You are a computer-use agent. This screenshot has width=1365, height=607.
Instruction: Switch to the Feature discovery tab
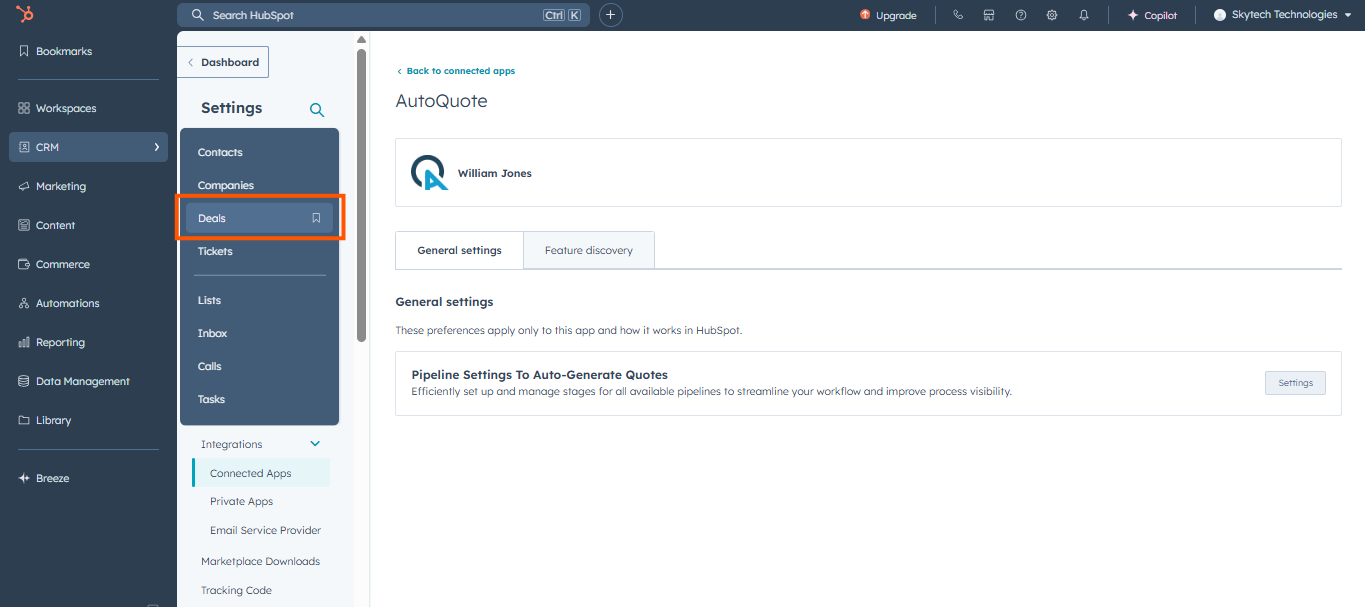[588, 250]
